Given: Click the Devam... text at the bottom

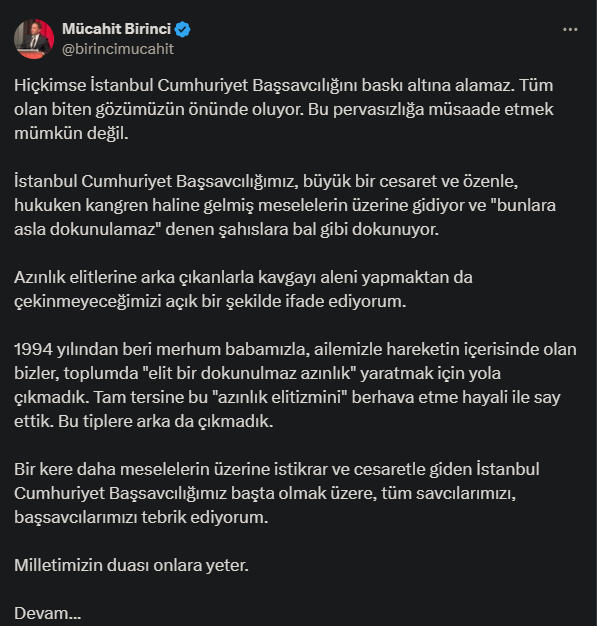Looking at the screenshot, I should coord(48,613).
